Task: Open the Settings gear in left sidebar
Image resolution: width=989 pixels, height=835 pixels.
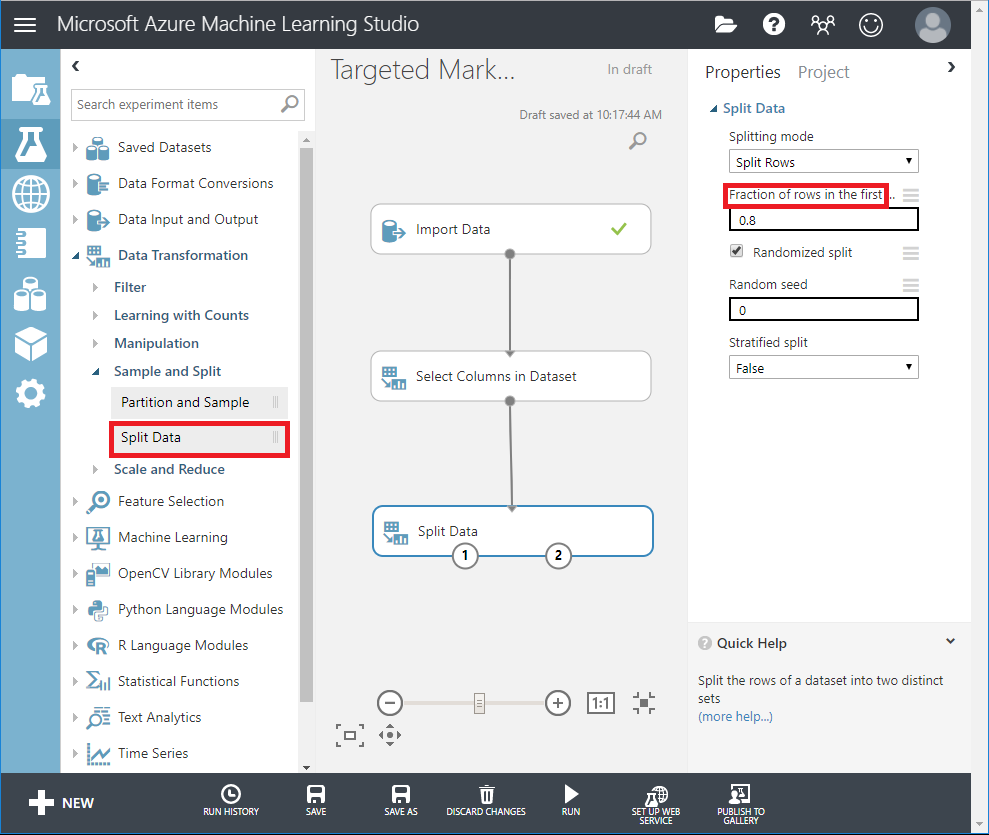Action: click(x=30, y=393)
